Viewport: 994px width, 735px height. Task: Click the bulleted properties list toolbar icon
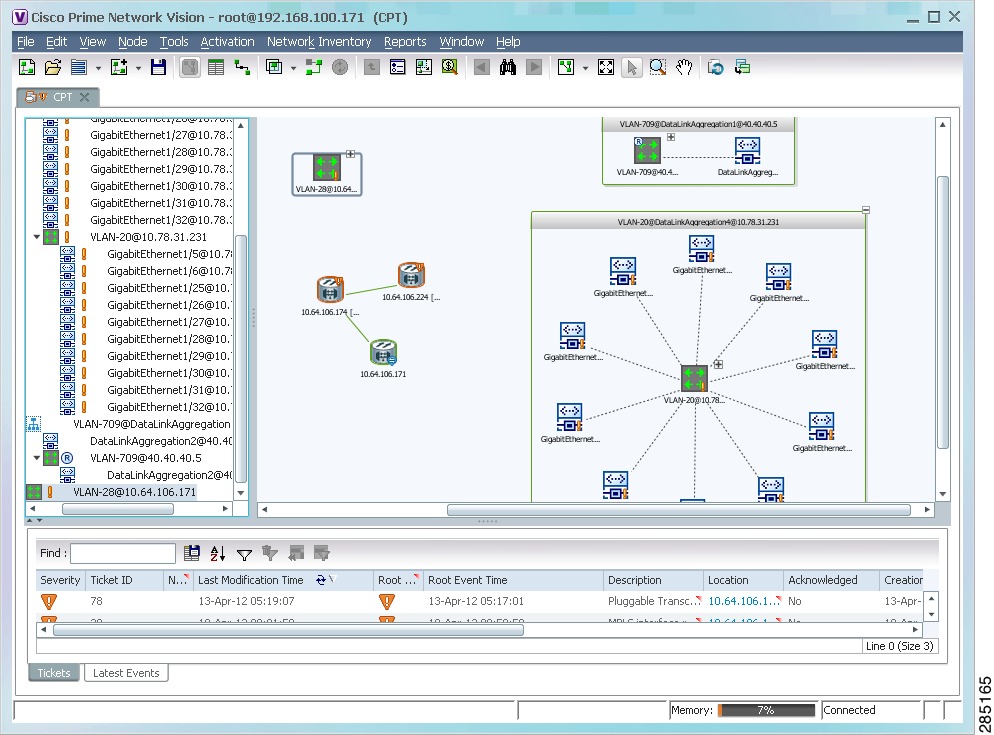[x=397, y=67]
